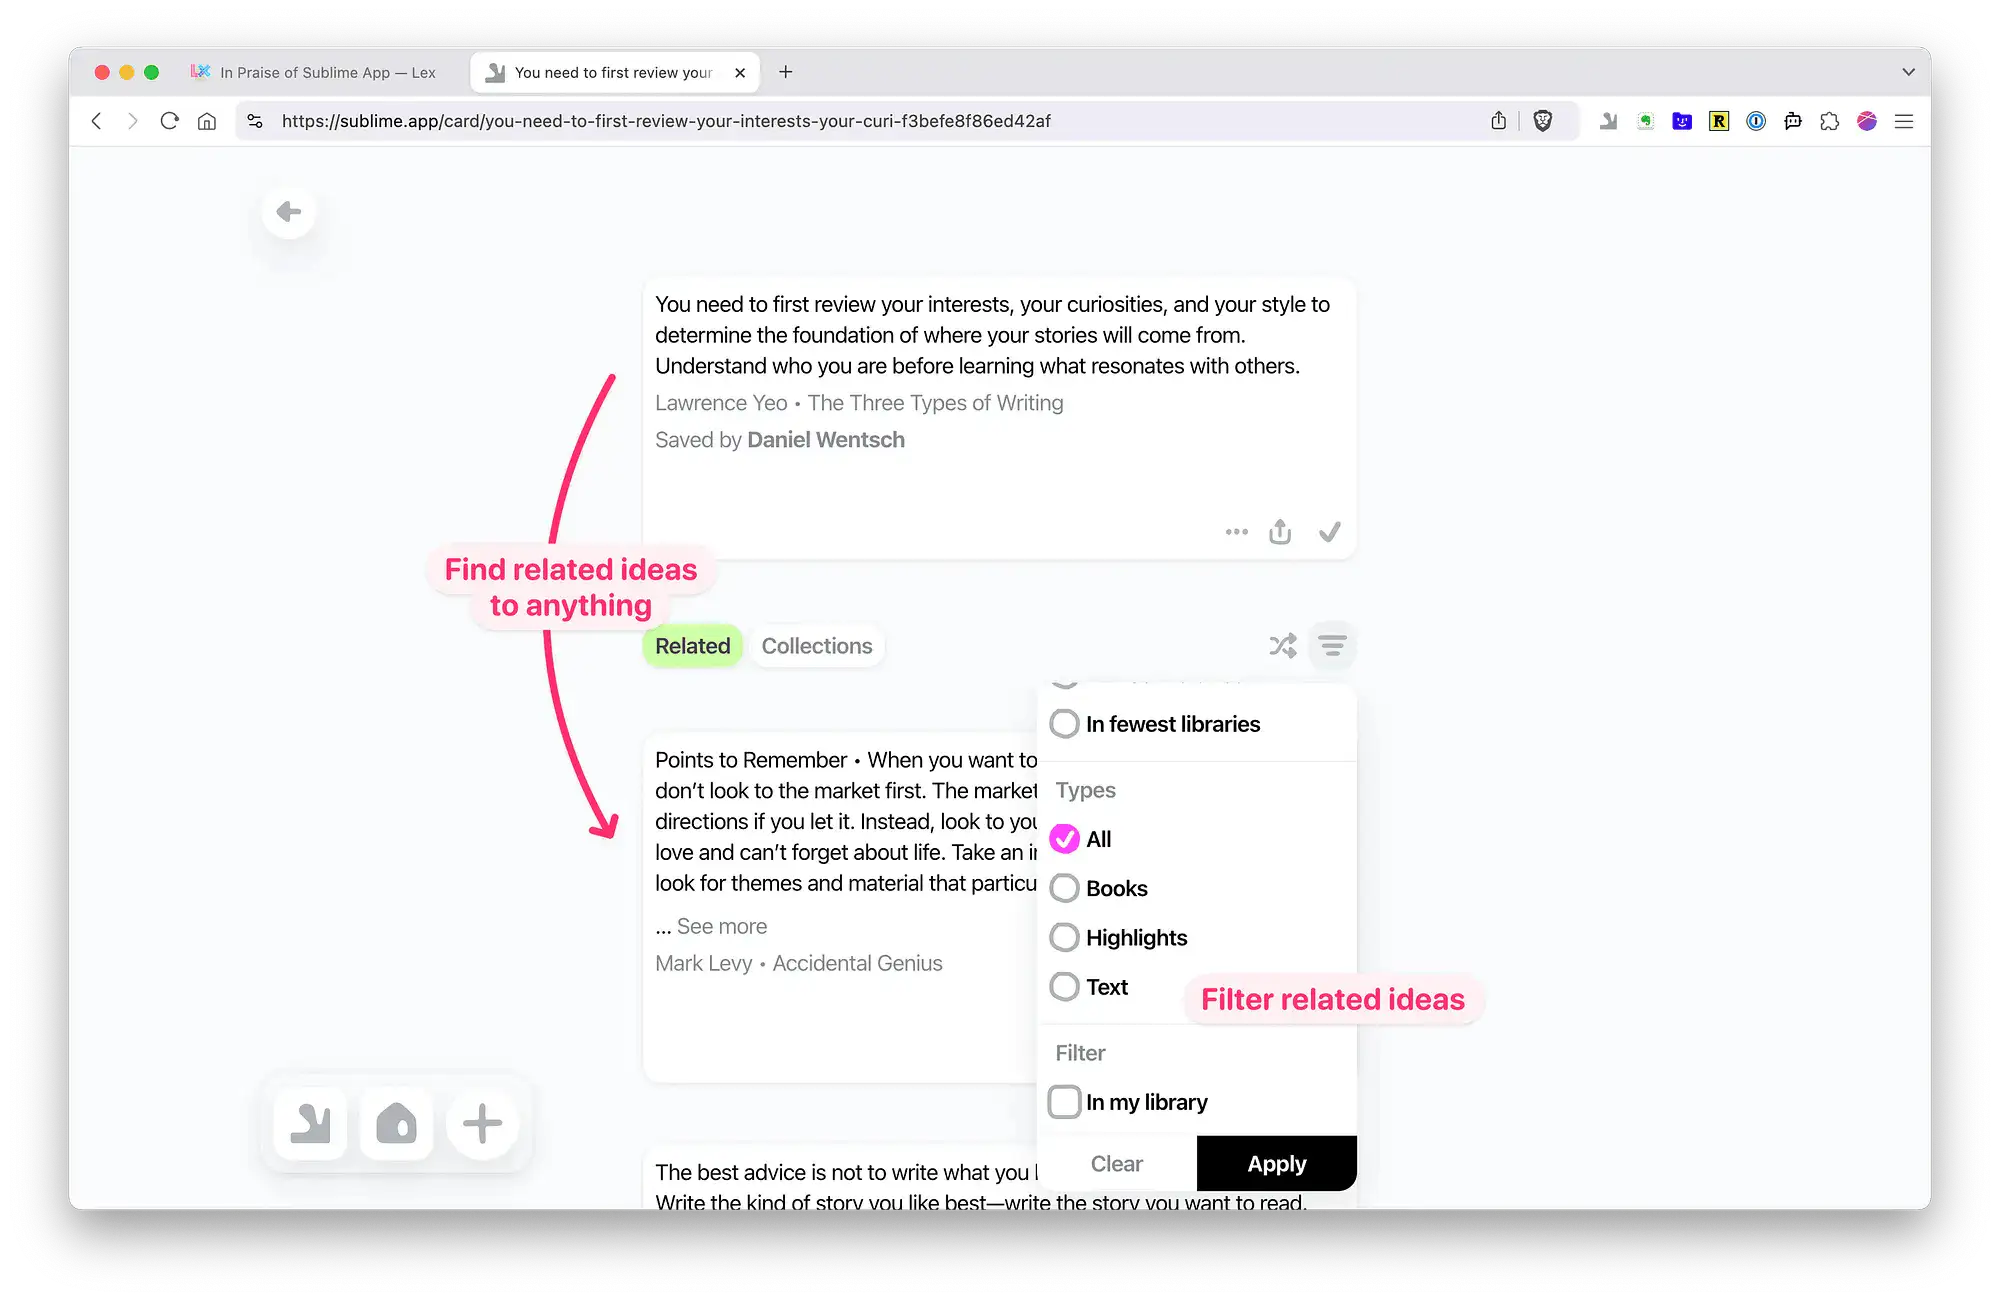The width and height of the screenshot is (2000, 1301).
Task: Shuffle related cards with shuffle icon
Action: [1282, 646]
